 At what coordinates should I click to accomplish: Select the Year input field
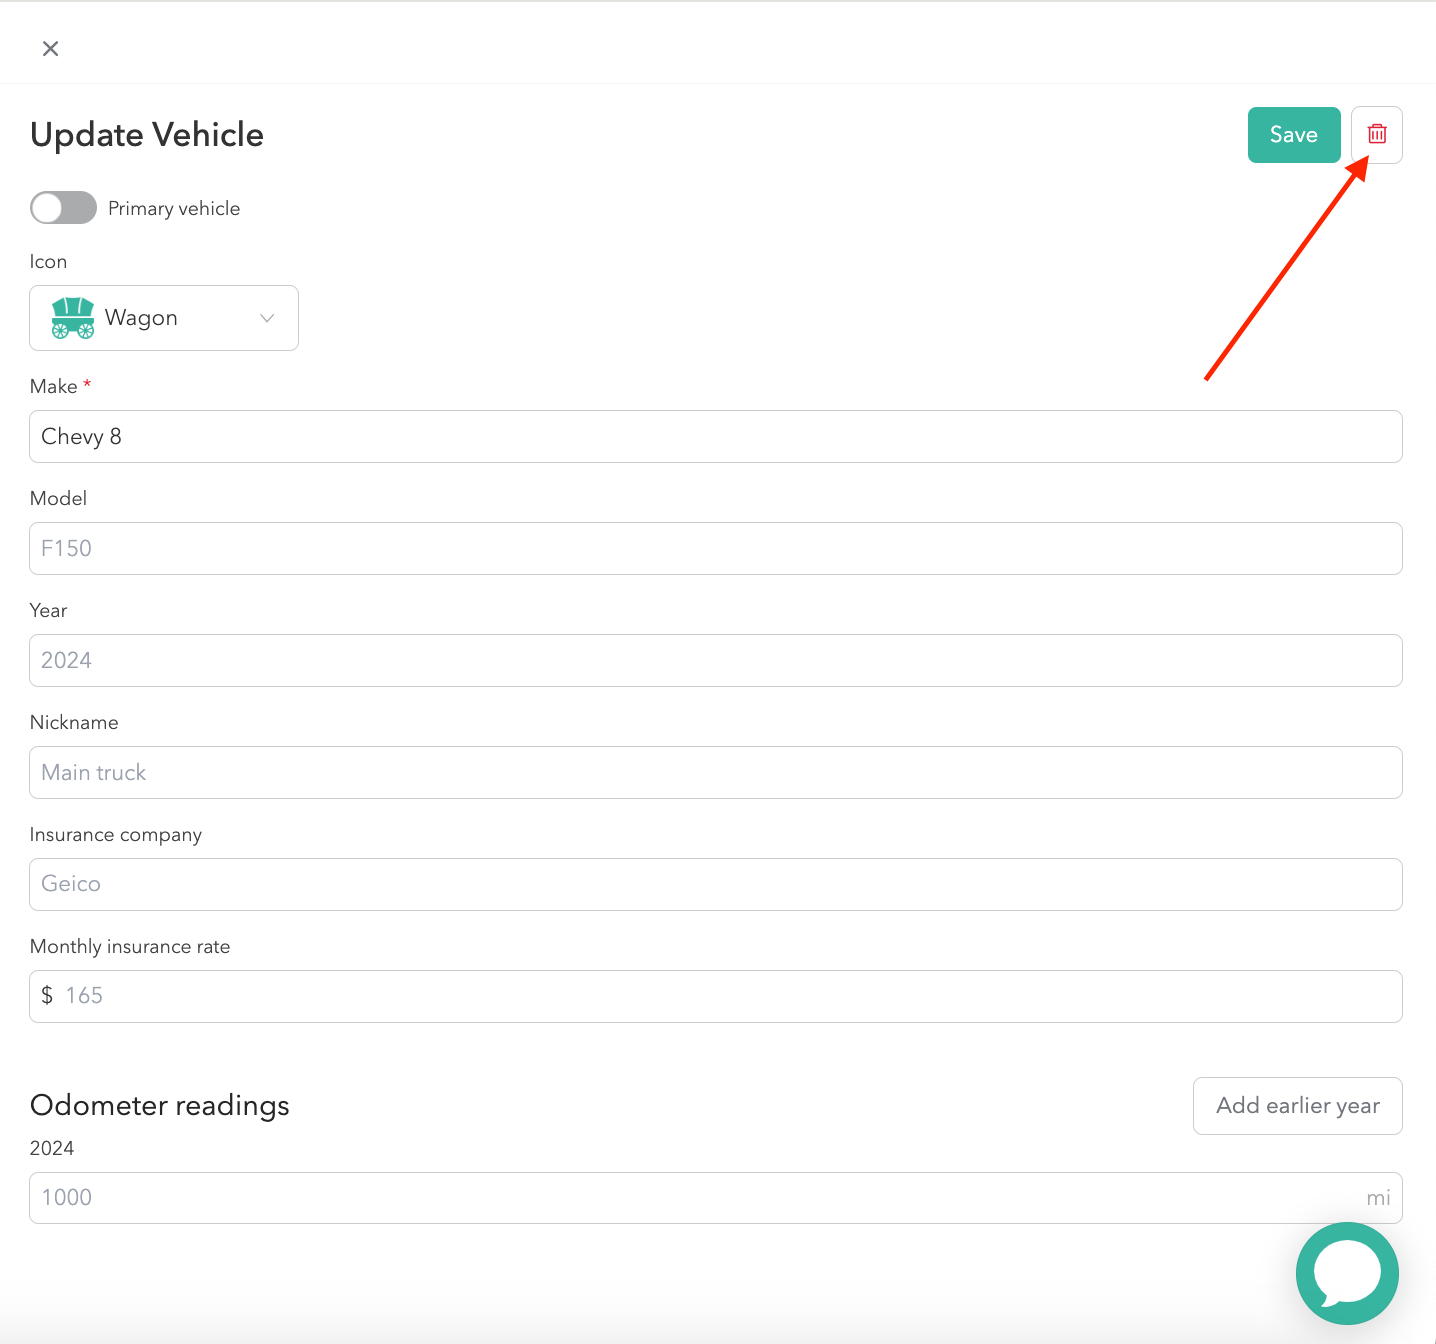pos(715,661)
